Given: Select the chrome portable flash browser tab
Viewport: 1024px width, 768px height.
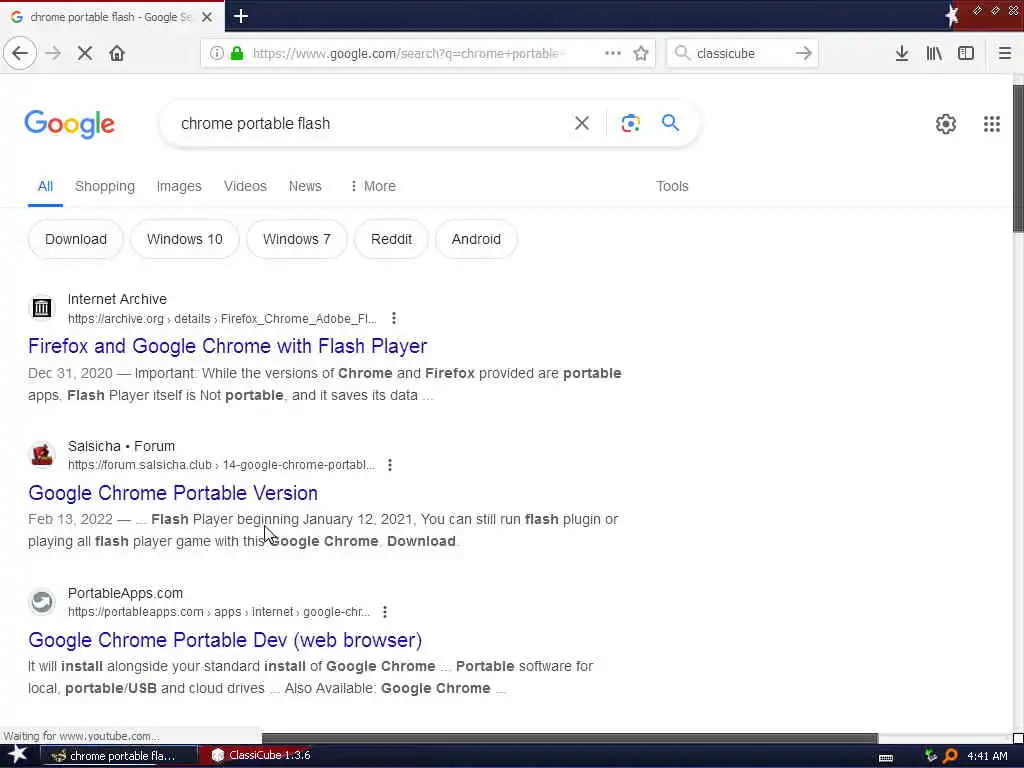Looking at the screenshot, I should (112, 17).
